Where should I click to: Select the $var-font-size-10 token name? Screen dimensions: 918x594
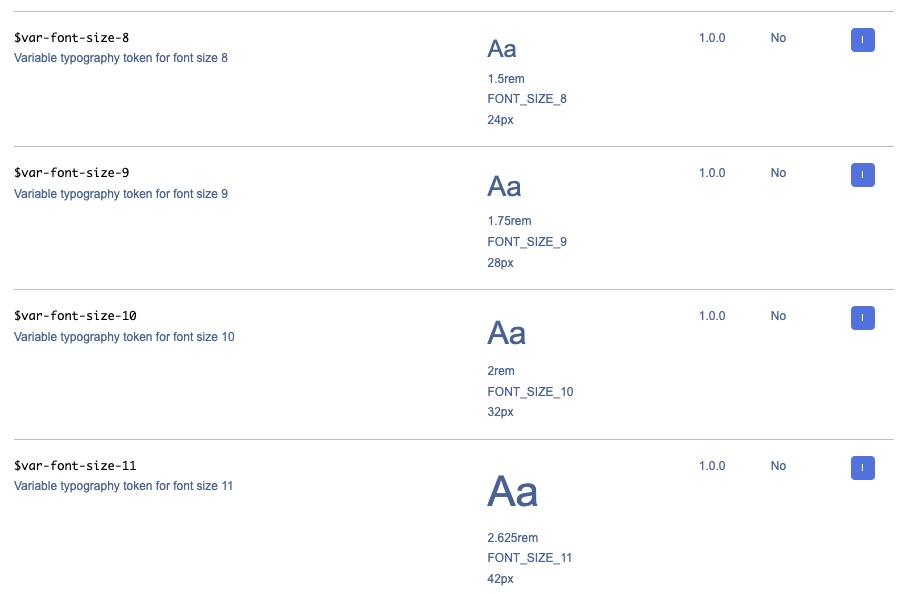pyautogui.click(x=75, y=316)
